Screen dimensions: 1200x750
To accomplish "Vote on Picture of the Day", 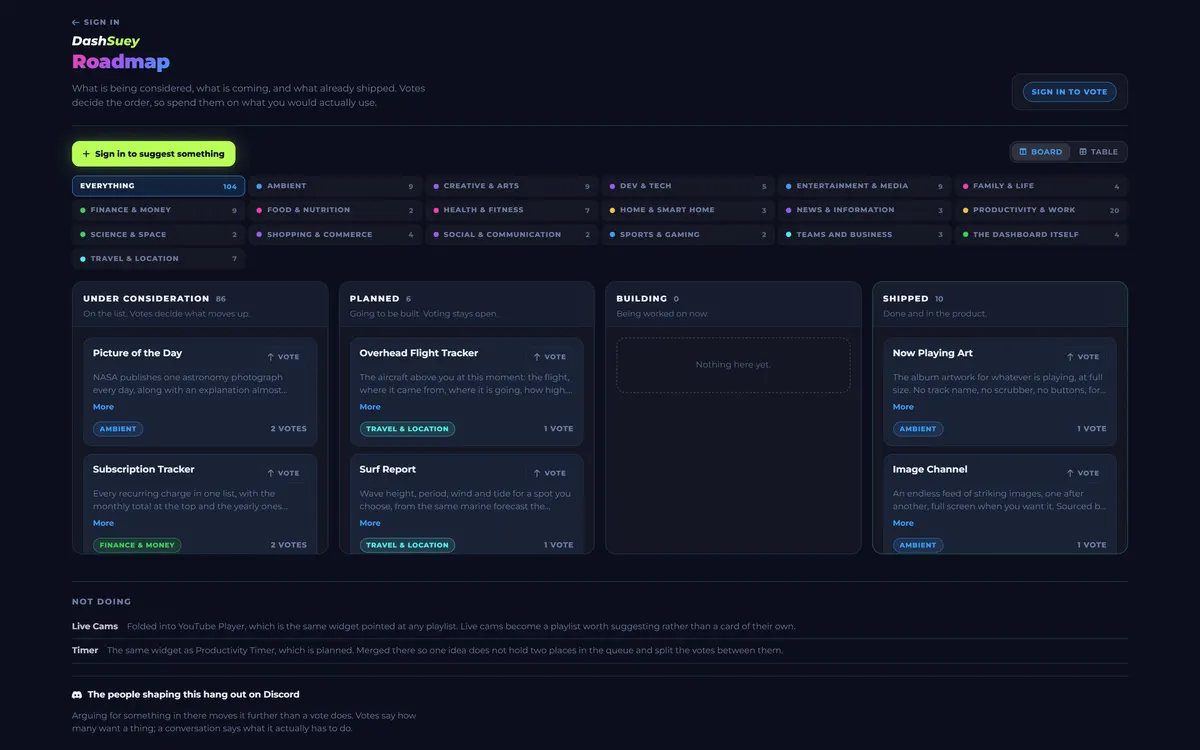I will [283, 357].
